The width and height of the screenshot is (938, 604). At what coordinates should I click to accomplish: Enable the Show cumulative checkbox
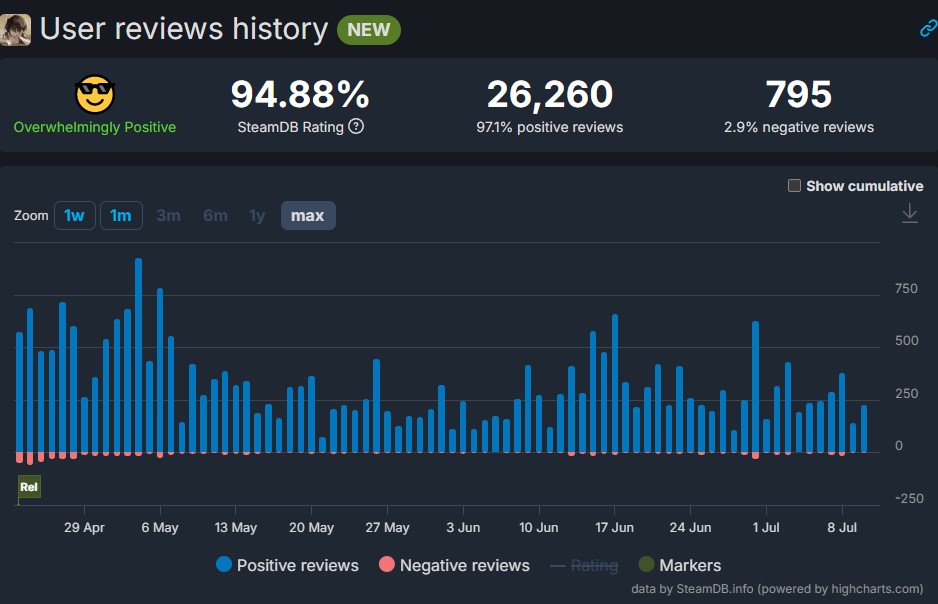tap(794, 185)
